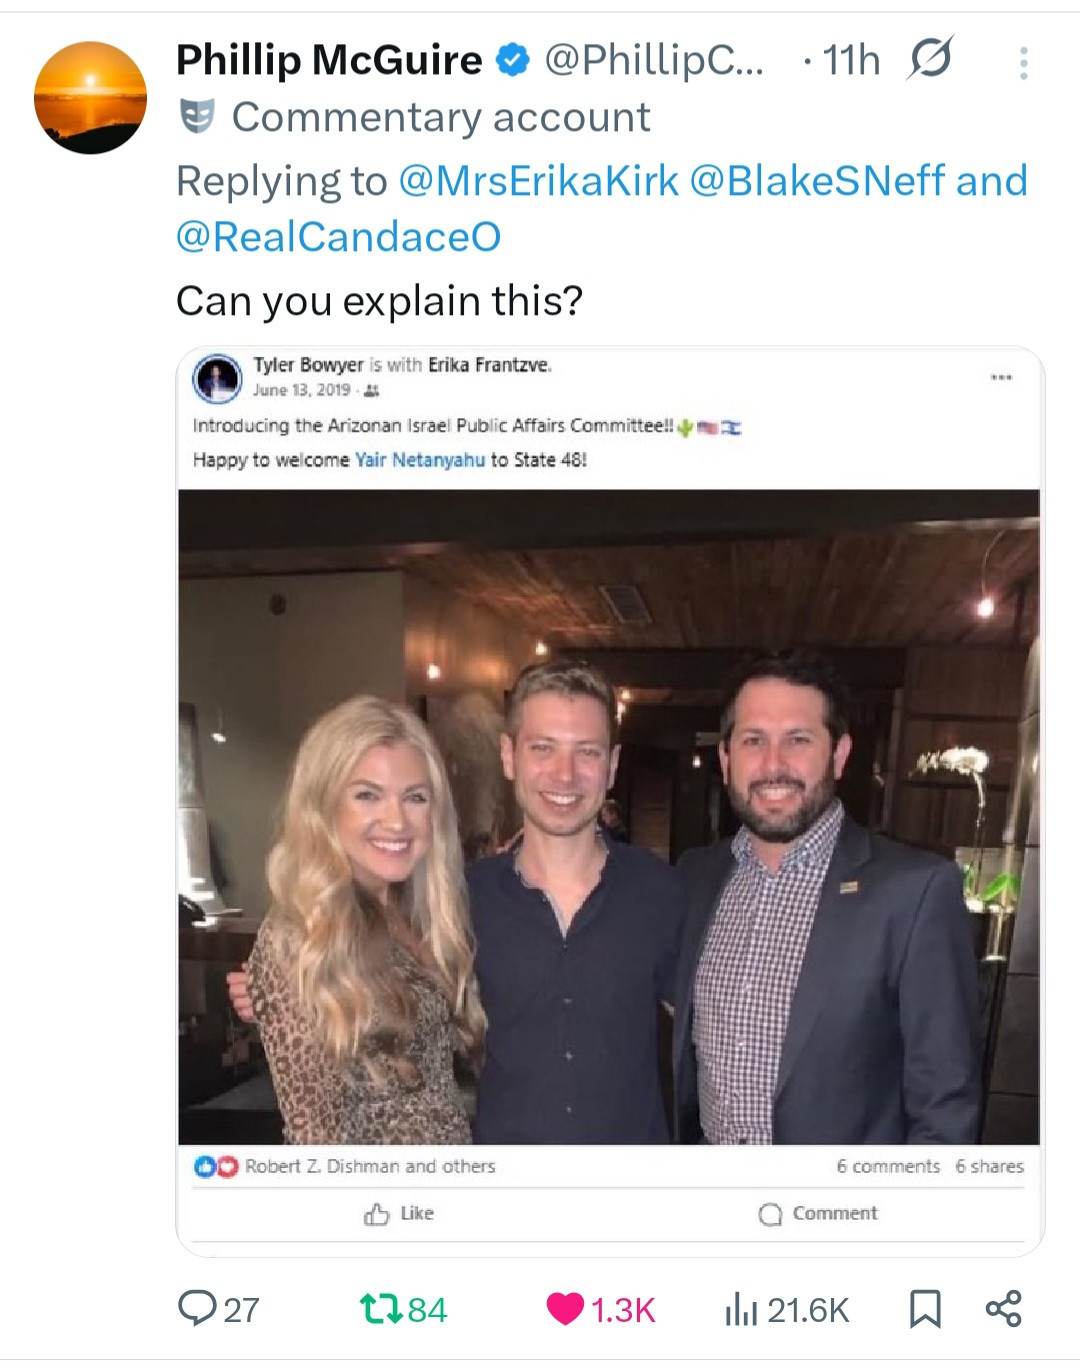
Task: Click the Yair Netanyahu tagged name
Action: pos(420,460)
